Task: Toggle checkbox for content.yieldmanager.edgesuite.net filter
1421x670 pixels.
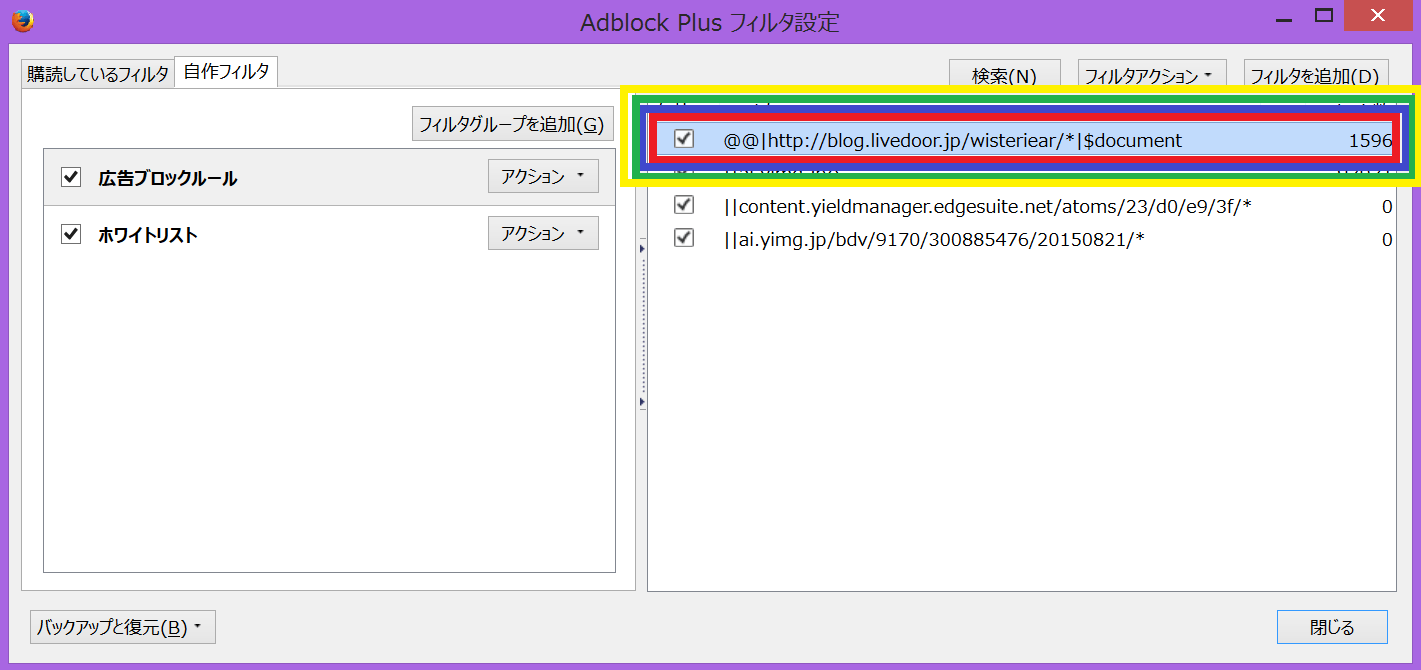Action: coord(684,205)
